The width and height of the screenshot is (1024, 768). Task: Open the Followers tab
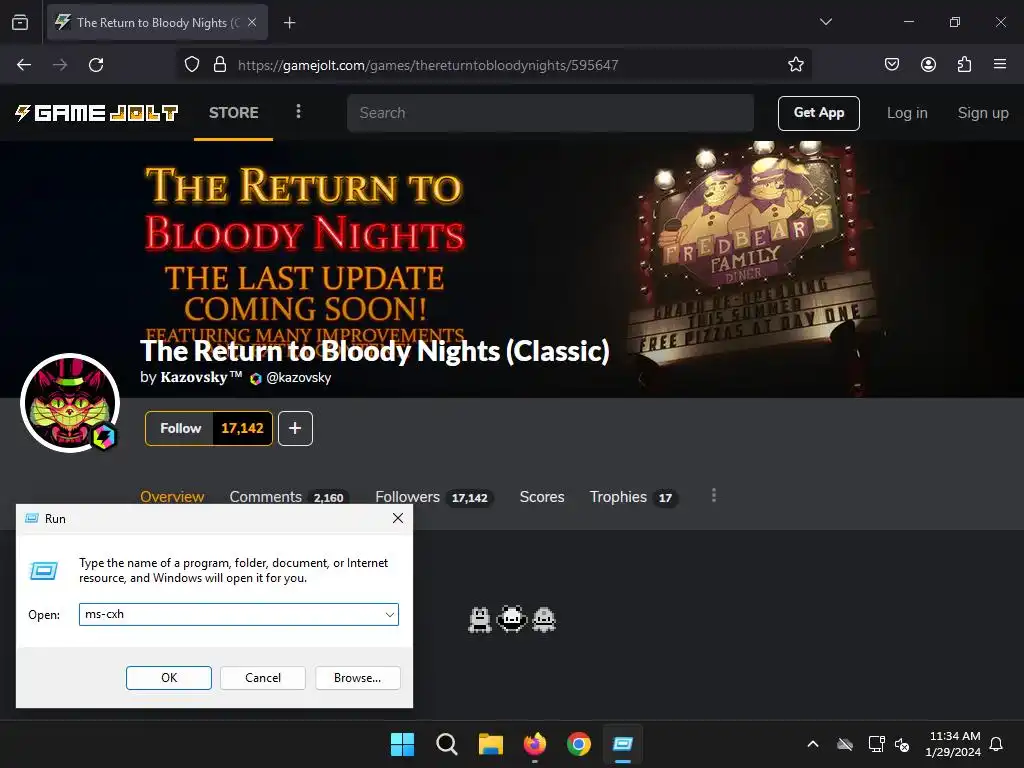434,497
